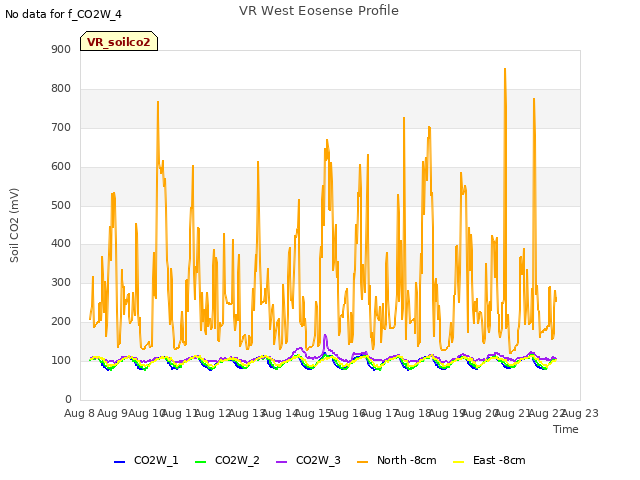This screenshot has height=480, width=640.
Task: Click the VR_soilco2 label box
Action: [119, 41]
